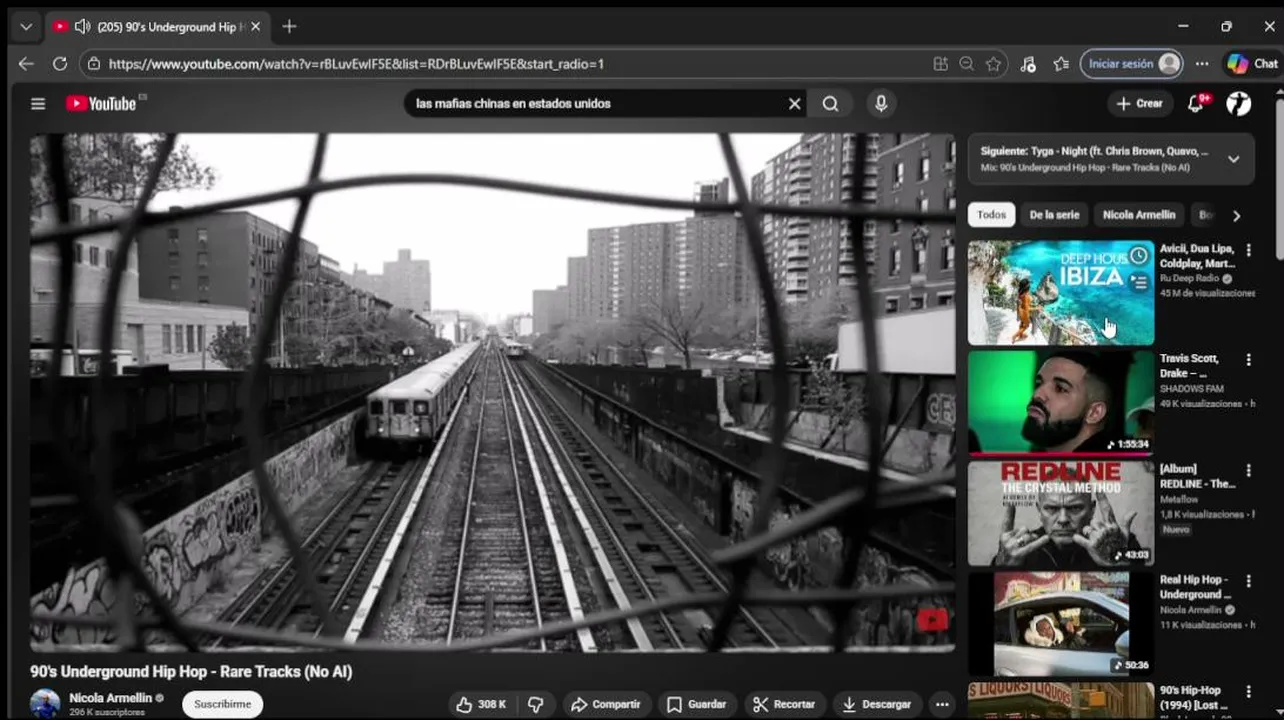Bookmark this page with the star icon
Screen dimensions: 1284x720
[x=993, y=63]
